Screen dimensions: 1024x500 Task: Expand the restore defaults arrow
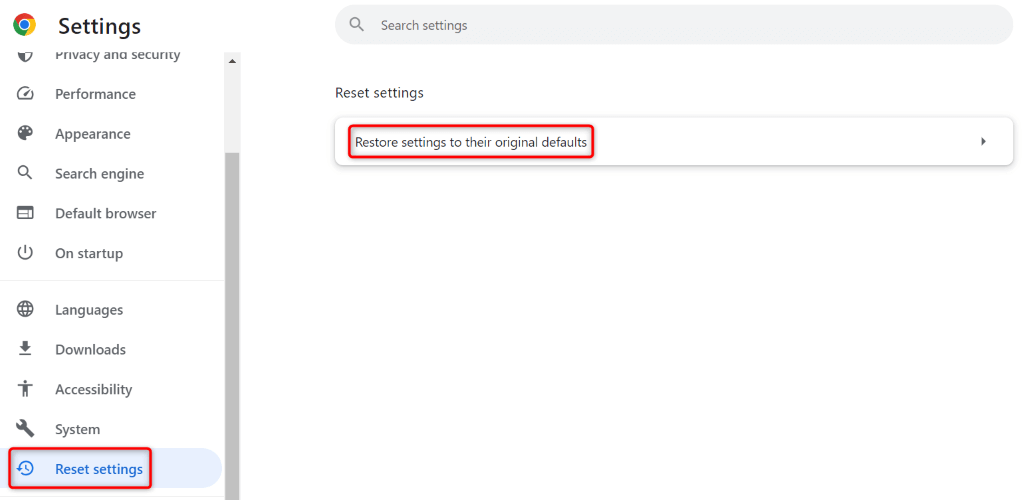pyautogui.click(x=983, y=142)
